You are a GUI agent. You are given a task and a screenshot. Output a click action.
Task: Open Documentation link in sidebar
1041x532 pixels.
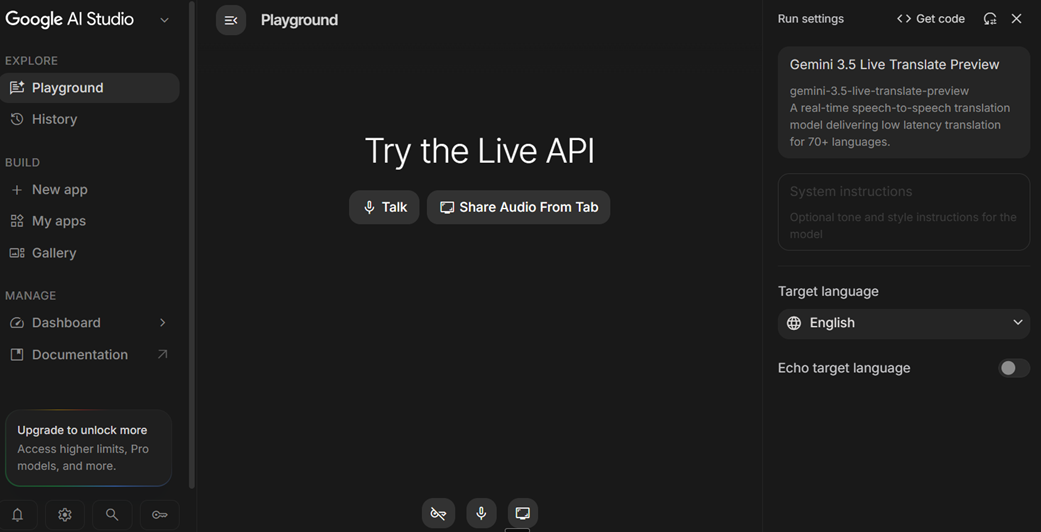tap(90, 355)
